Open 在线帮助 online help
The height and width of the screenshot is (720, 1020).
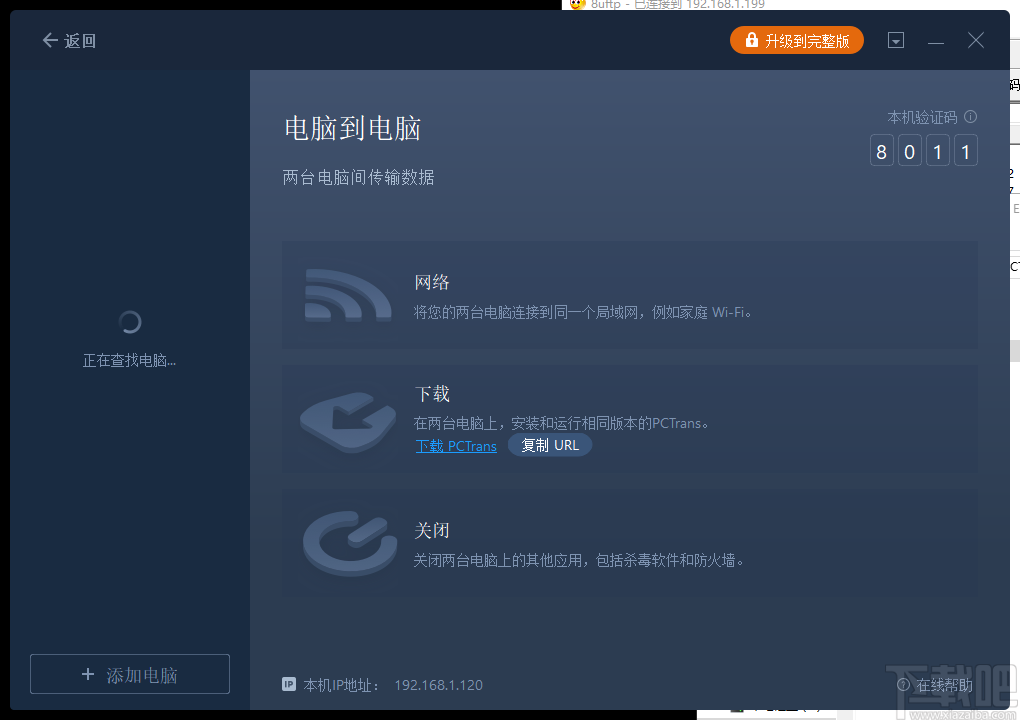pos(943,686)
